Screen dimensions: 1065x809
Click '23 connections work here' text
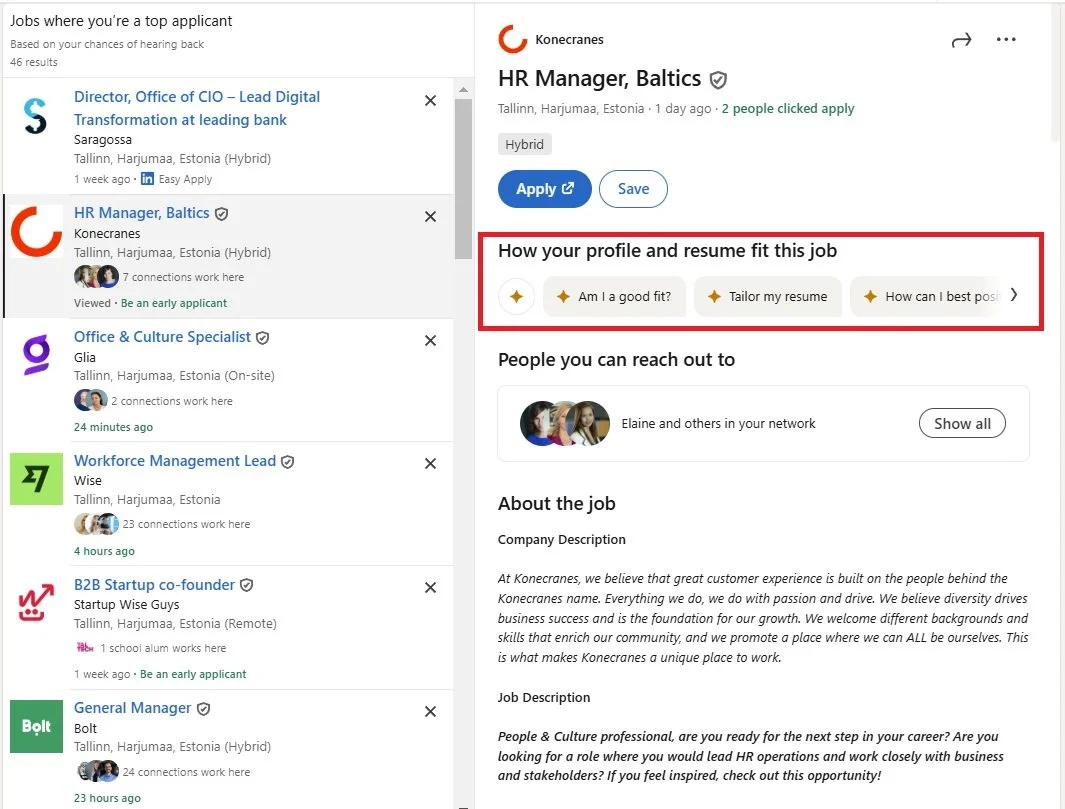tap(186, 524)
